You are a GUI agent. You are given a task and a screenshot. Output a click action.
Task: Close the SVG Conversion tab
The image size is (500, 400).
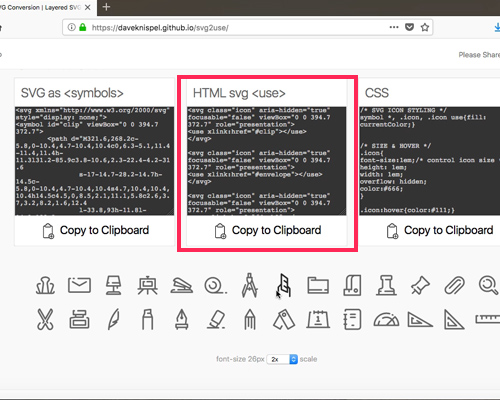[88, 7]
